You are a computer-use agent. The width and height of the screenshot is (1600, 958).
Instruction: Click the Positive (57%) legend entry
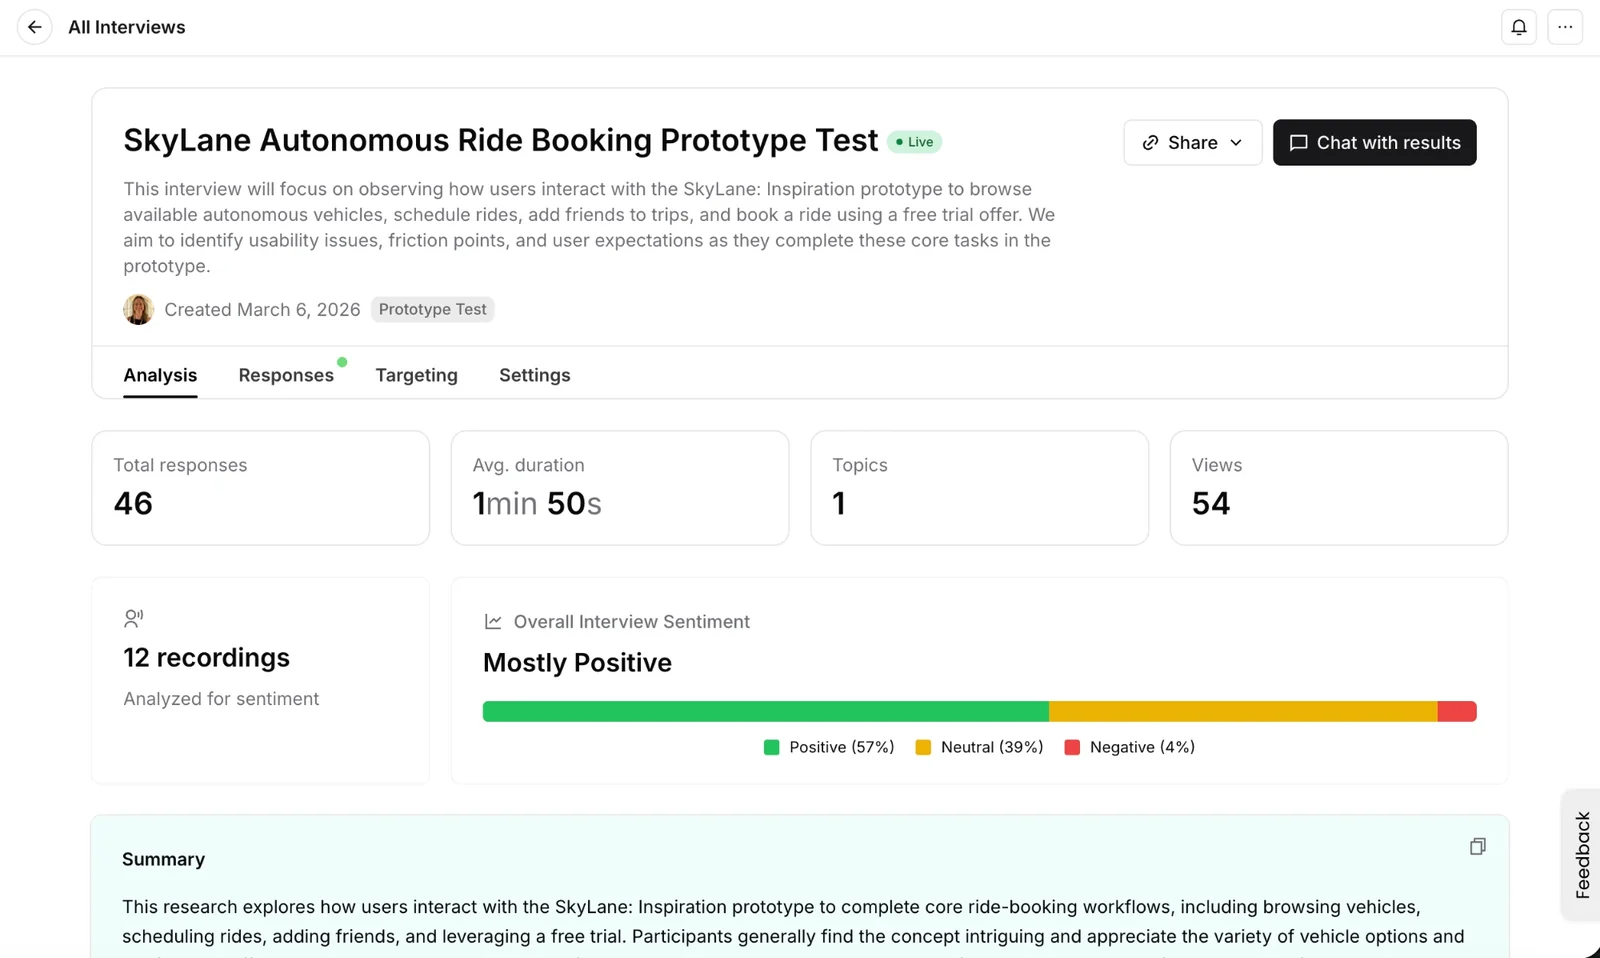coord(829,747)
